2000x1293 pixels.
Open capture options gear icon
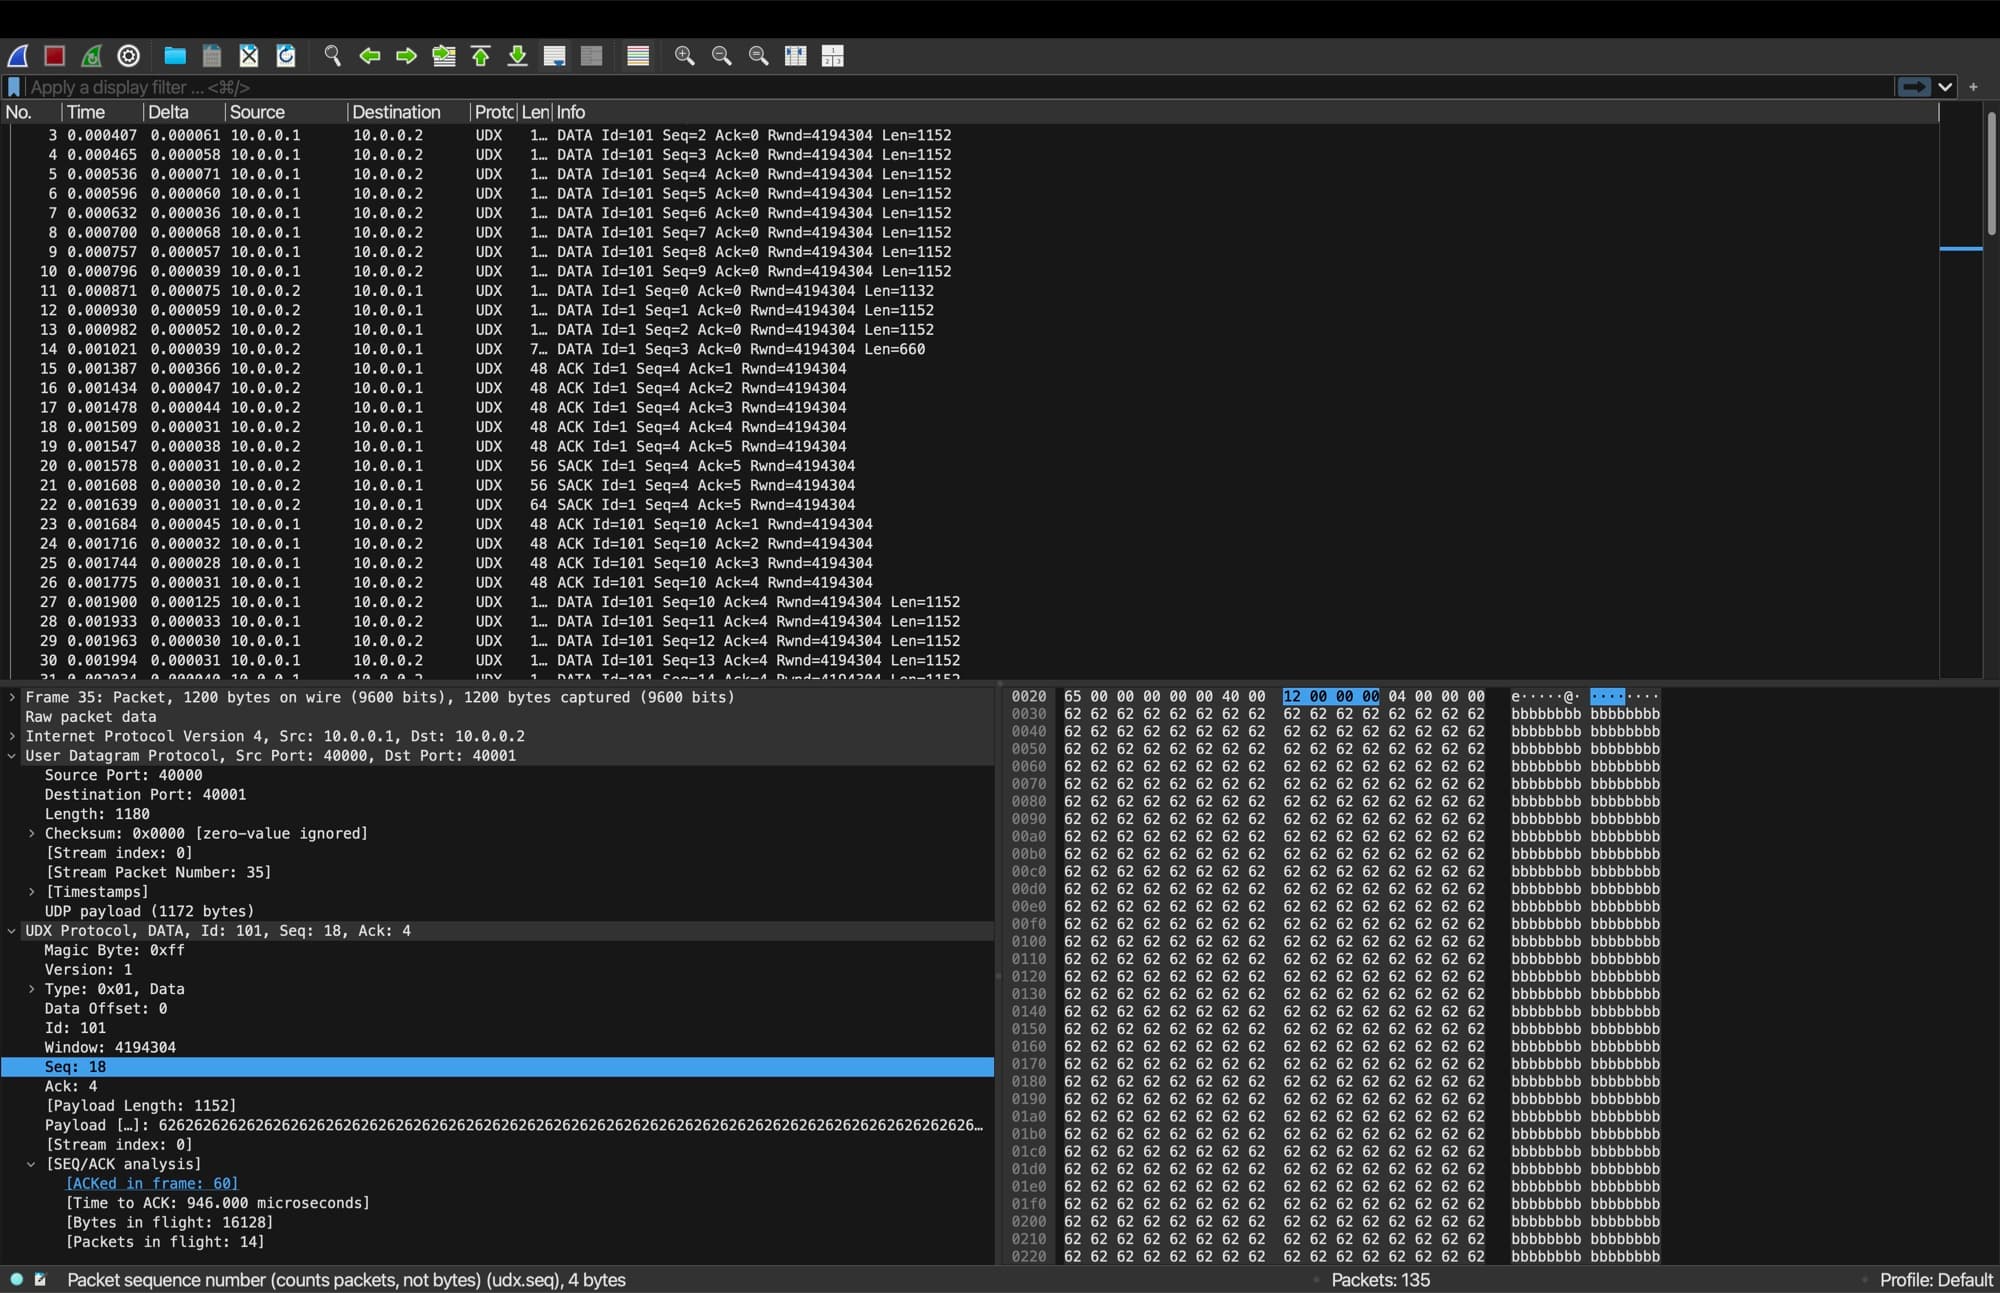pyautogui.click(x=129, y=56)
